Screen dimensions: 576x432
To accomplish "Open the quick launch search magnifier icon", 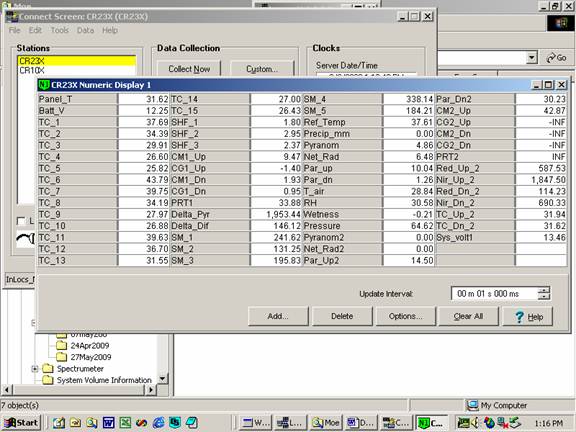I will (x=92, y=423).
